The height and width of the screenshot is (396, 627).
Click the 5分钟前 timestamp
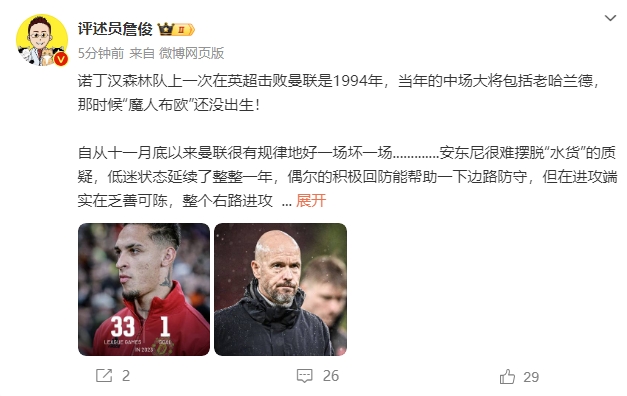(101, 53)
